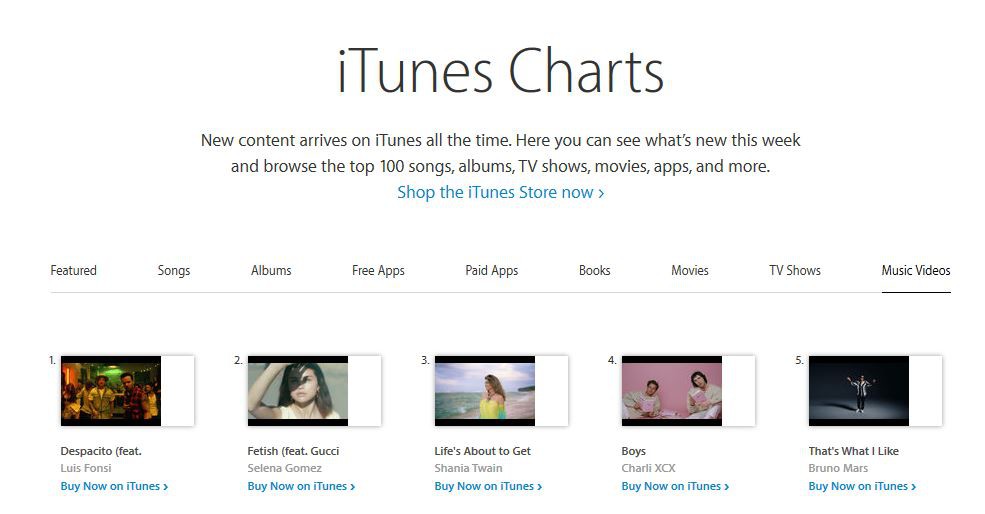985x514 pixels.
Task: Select the Free Apps tab
Action: [x=378, y=270]
